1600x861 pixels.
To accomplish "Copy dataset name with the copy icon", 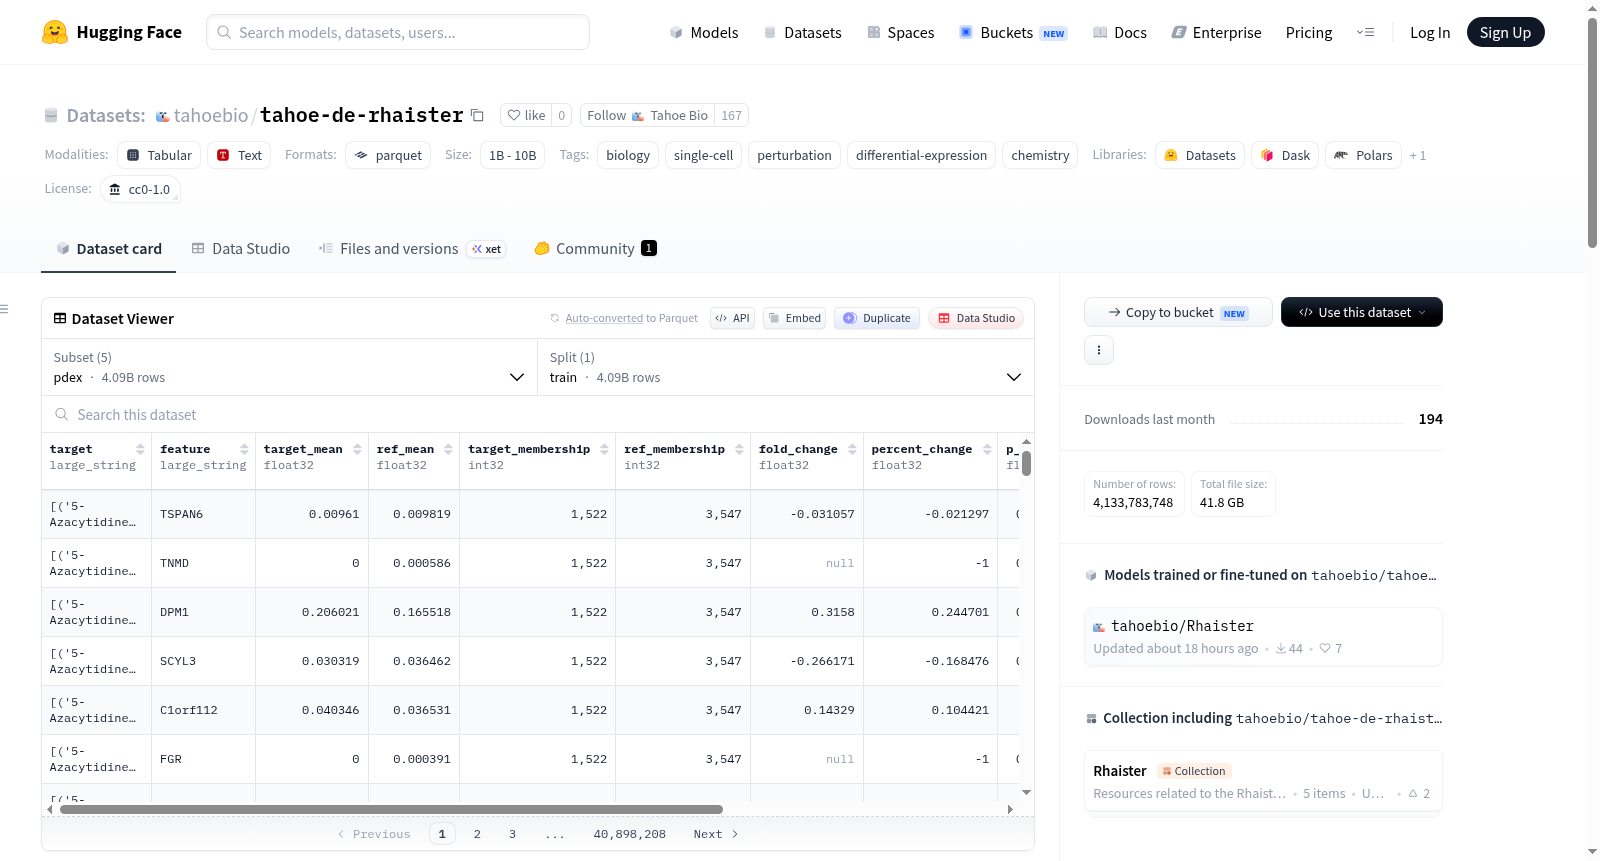I will pyautogui.click(x=478, y=115).
